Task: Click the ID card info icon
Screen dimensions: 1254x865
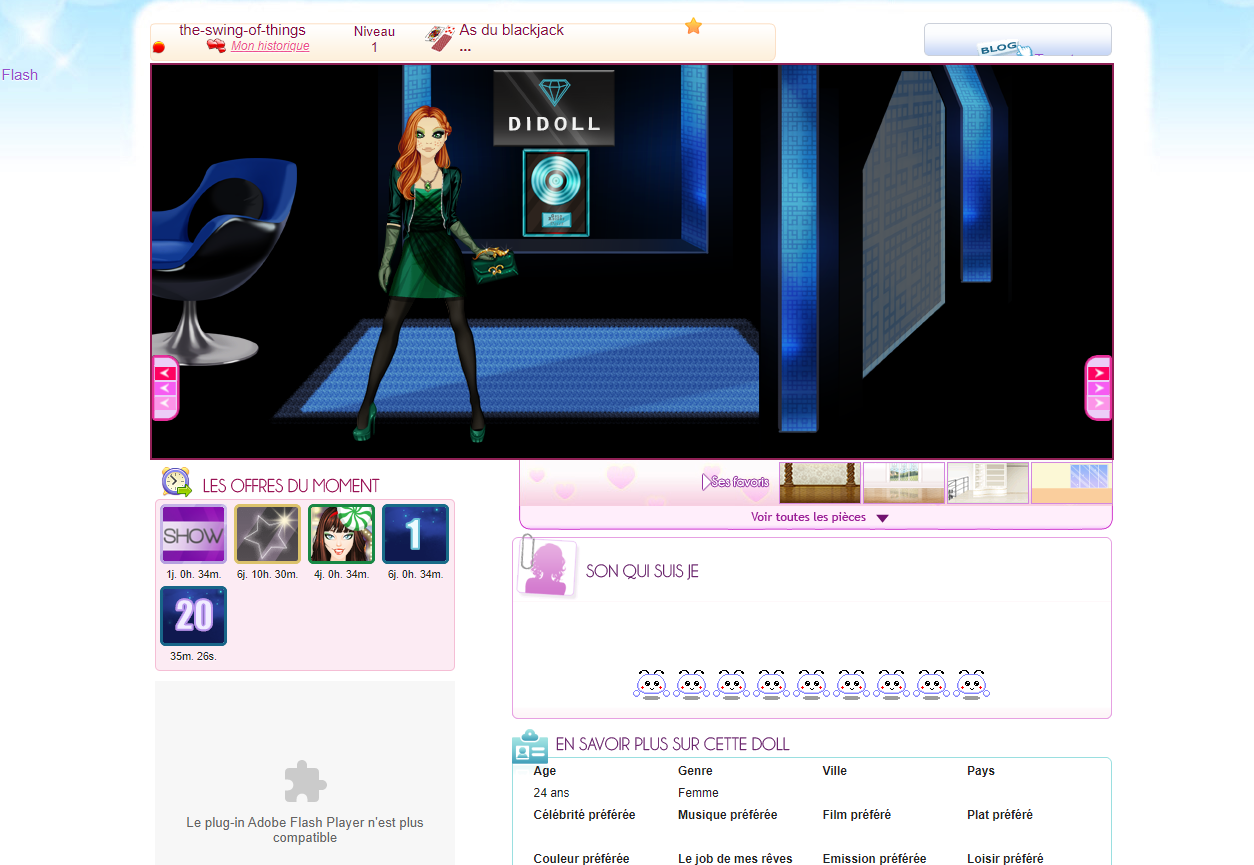Action: click(x=530, y=747)
